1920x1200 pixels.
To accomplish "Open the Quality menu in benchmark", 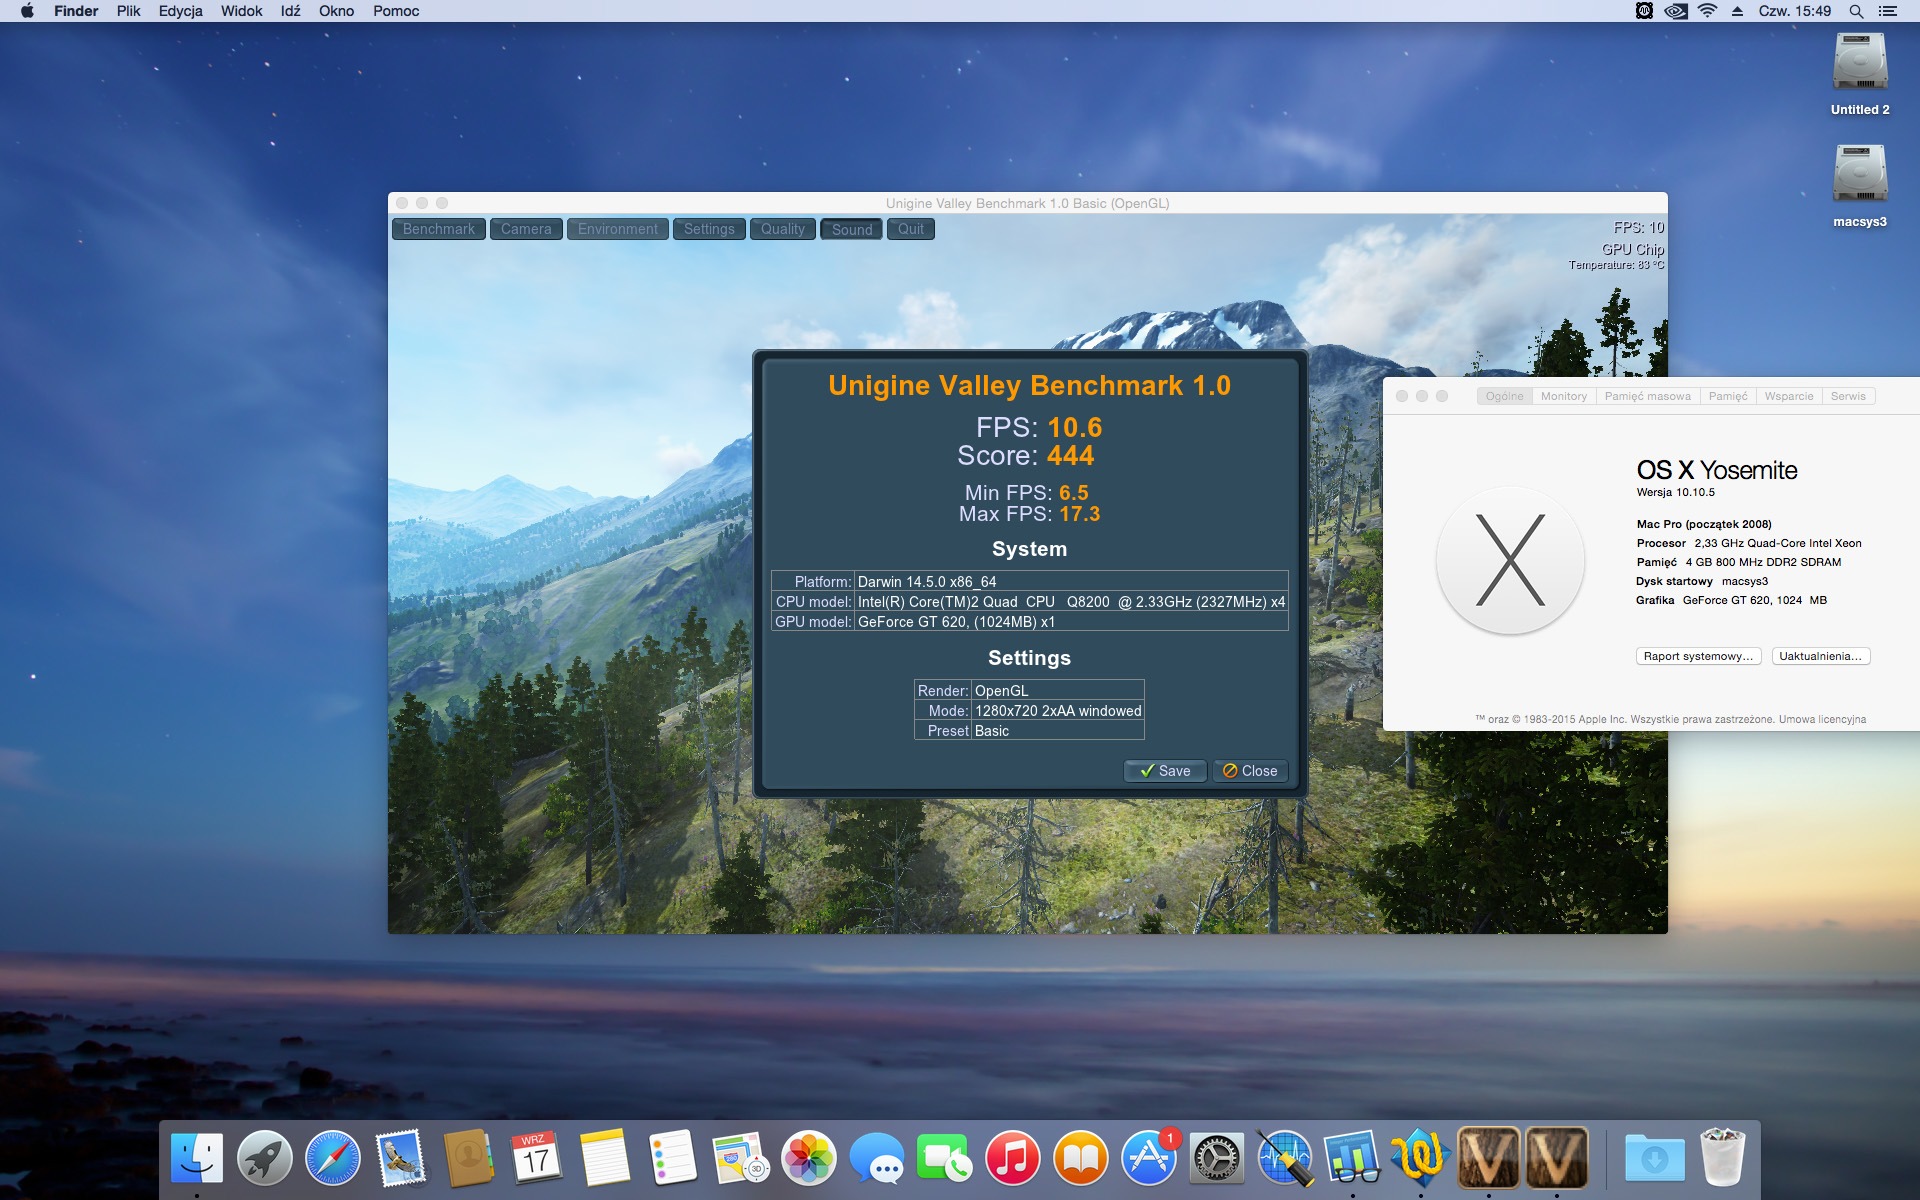I will 782,229.
